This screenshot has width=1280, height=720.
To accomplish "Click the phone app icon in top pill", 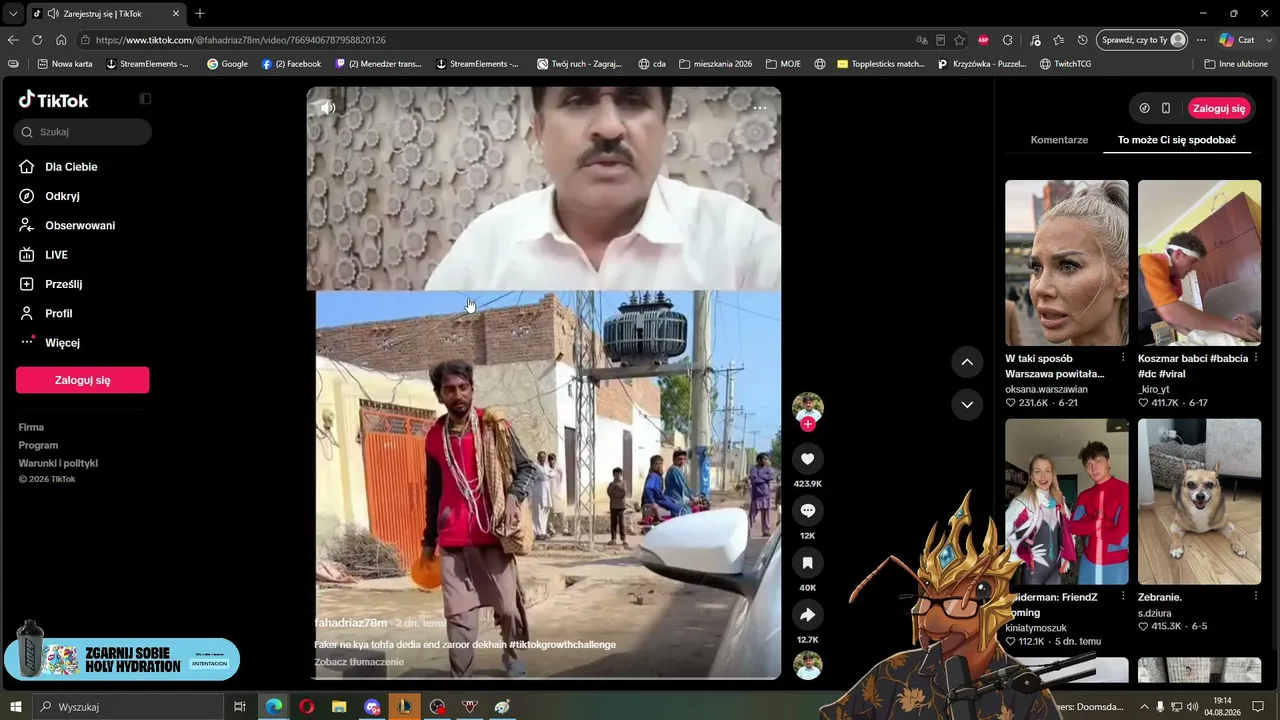I will click(1166, 108).
